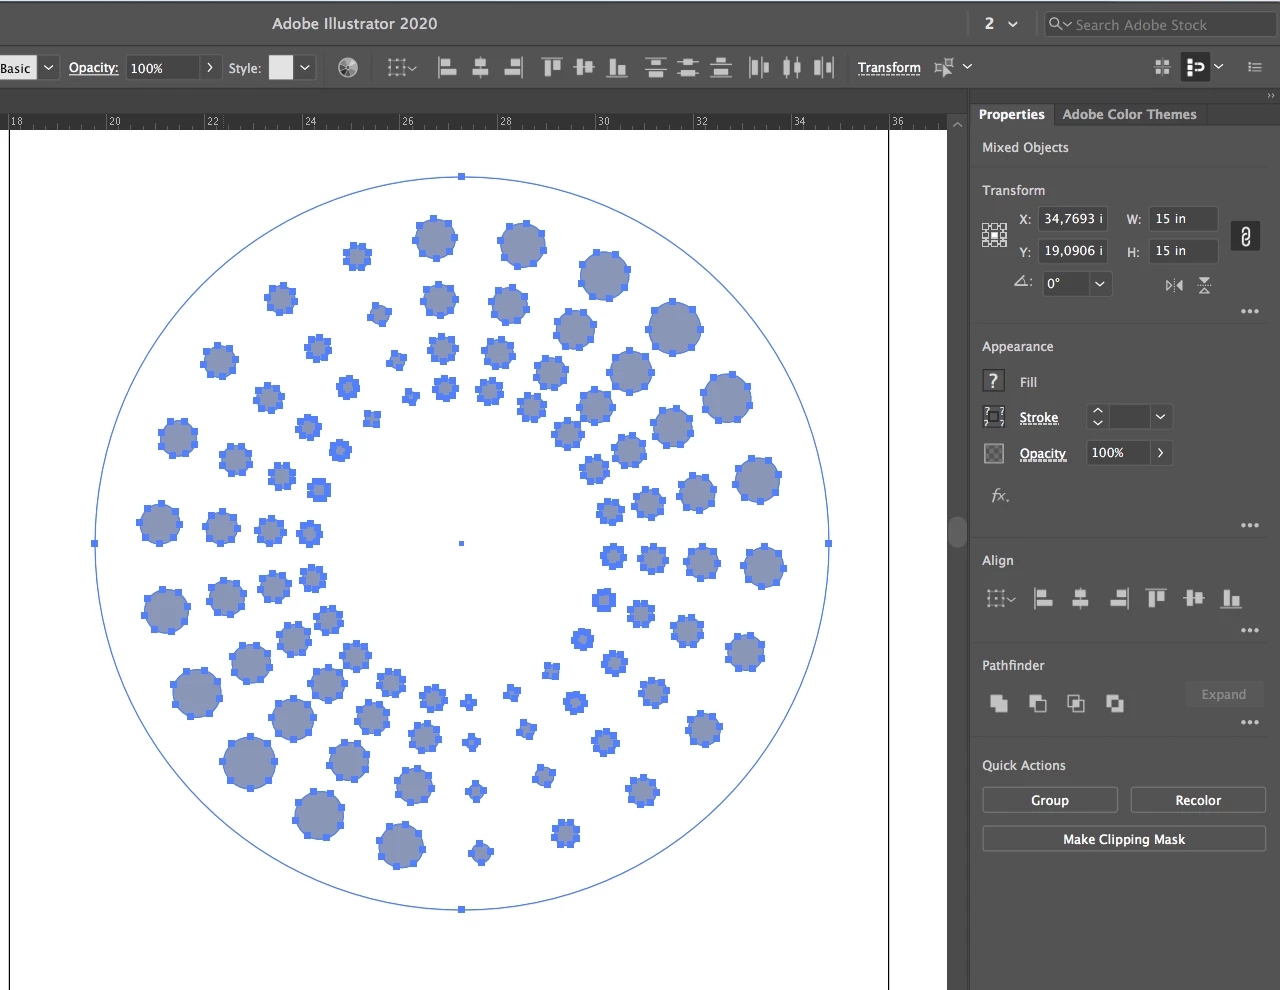Click Recolor Artwork wheel icon in control bar

348,67
